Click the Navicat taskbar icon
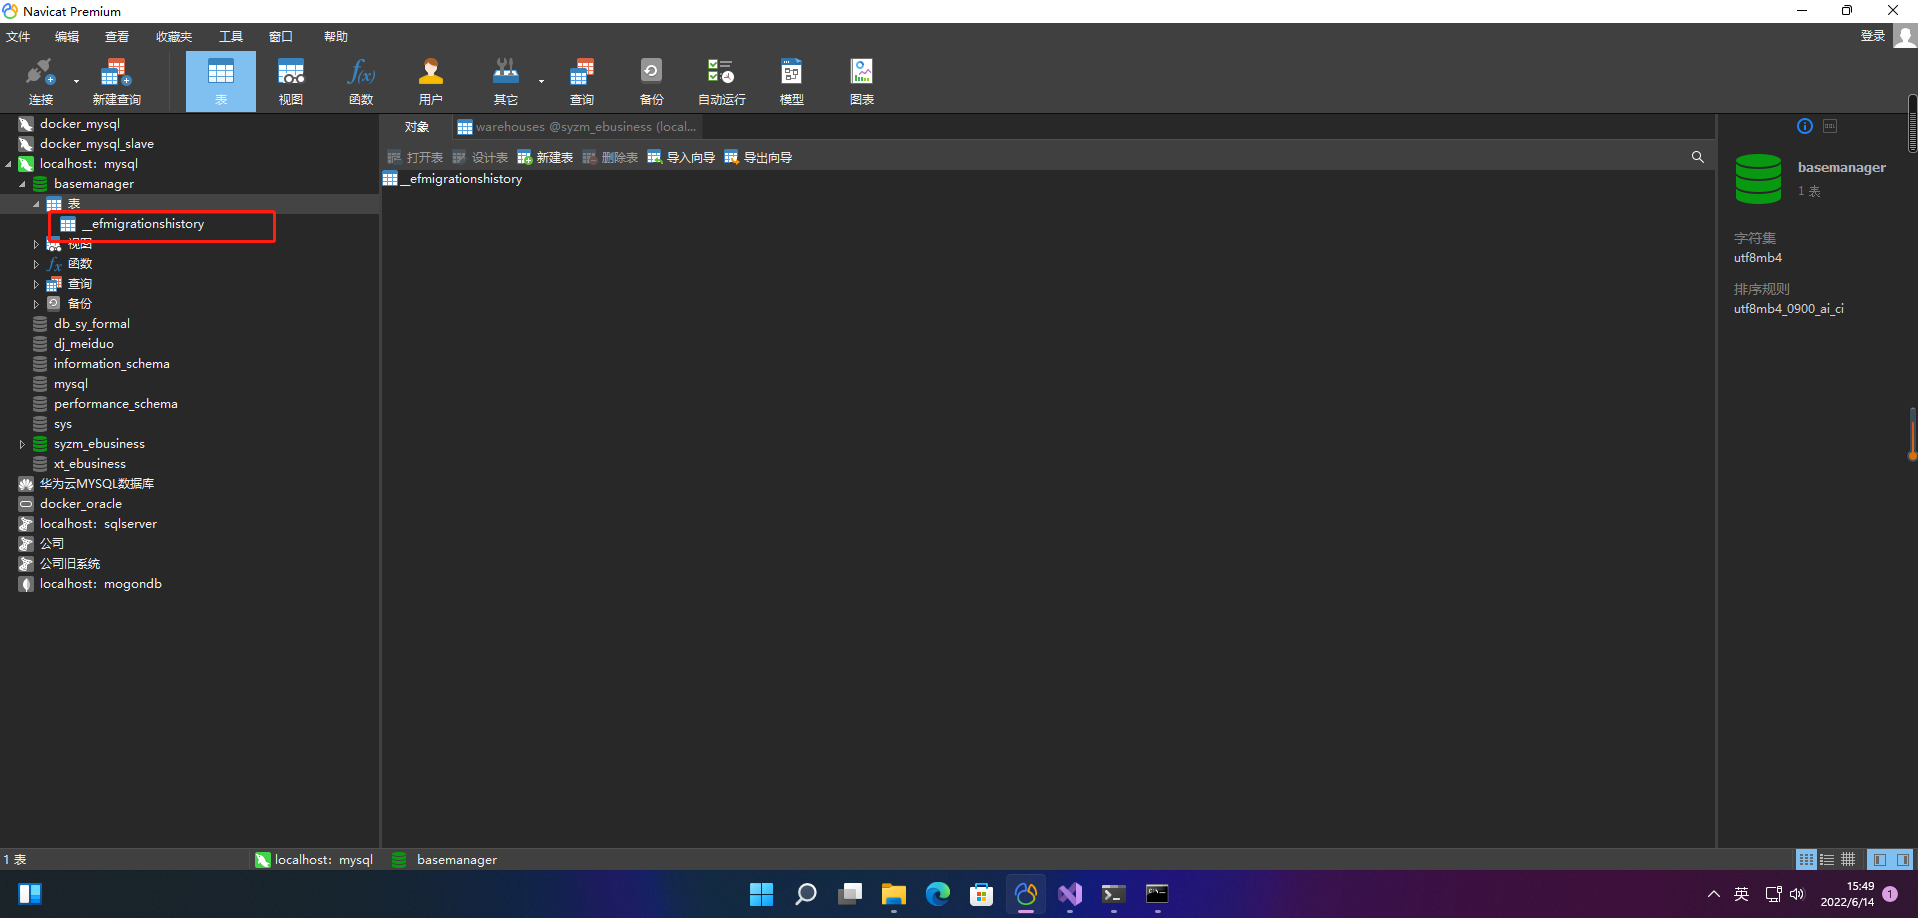This screenshot has width=1918, height=918. pos(1026,894)
